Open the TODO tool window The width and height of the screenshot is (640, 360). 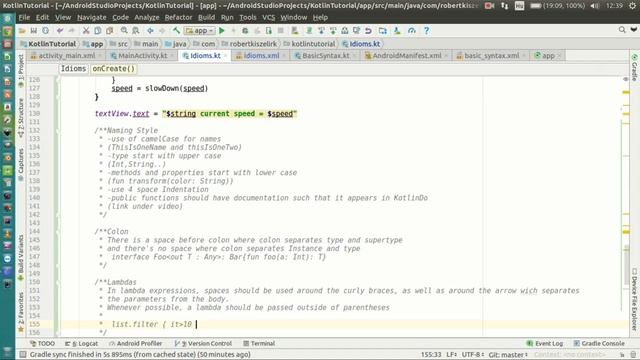tap(42, 343)
